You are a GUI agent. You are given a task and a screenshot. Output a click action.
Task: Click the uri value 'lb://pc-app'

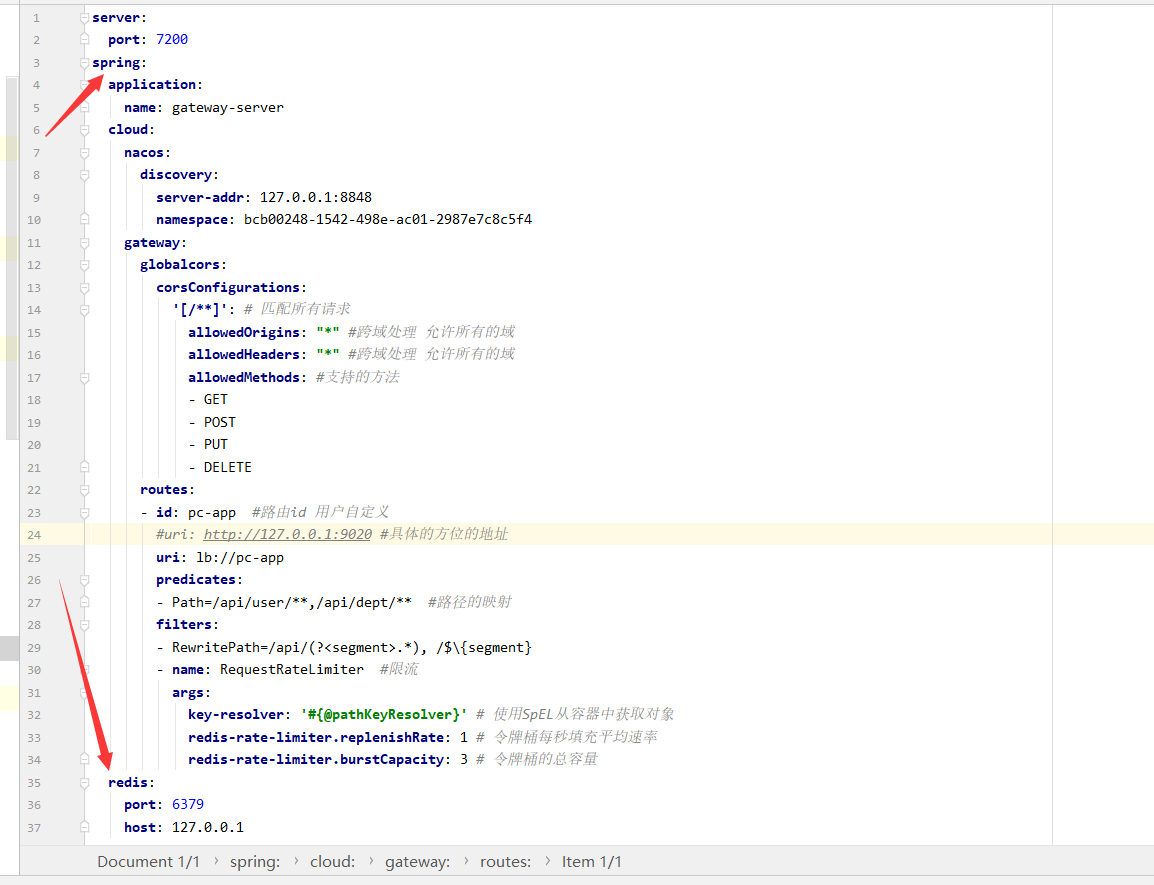[240, 557]
